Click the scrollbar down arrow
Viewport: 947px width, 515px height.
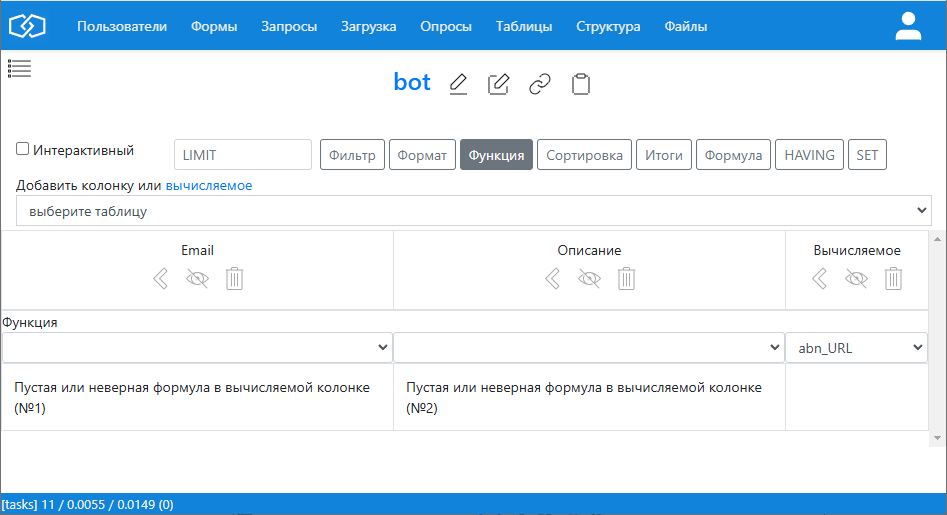[937, 438]
